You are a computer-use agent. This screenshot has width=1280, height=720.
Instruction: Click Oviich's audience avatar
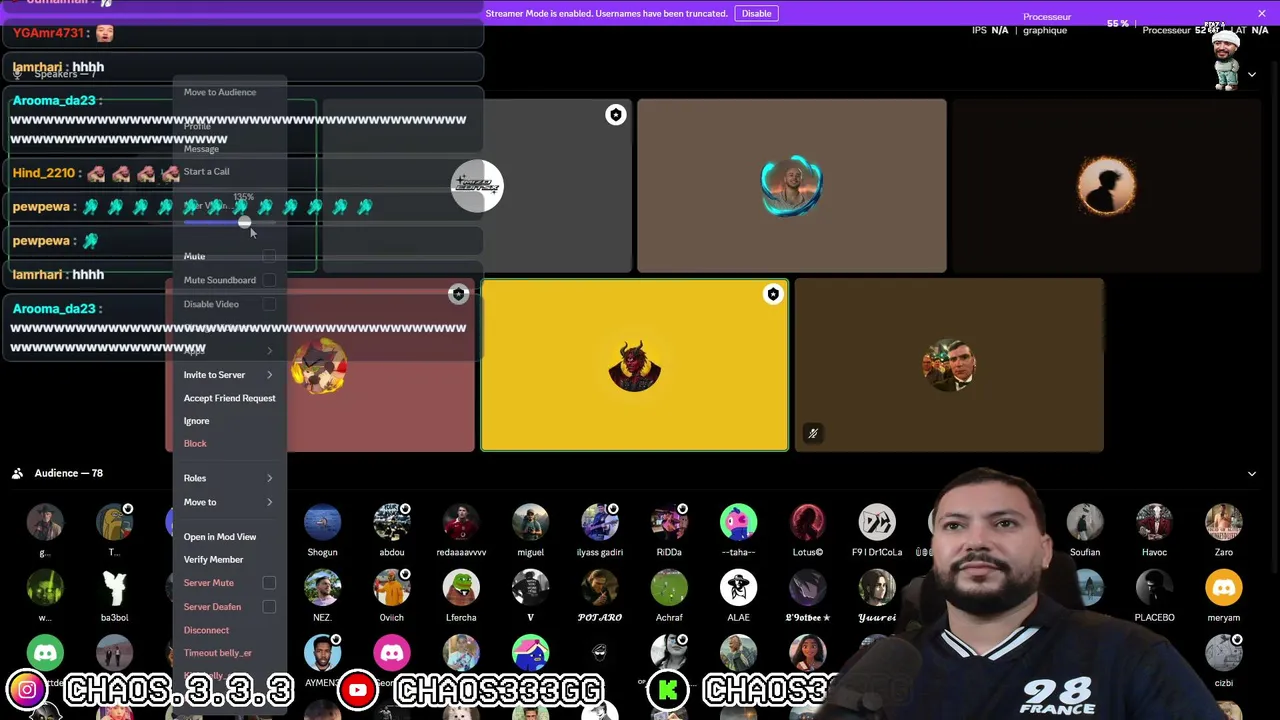pyautogui.click(x=392, y=588)
